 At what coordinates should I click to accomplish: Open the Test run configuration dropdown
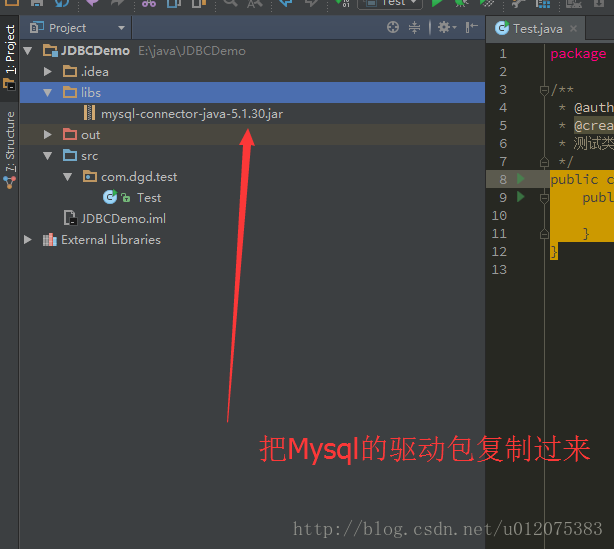pos(390,4)
